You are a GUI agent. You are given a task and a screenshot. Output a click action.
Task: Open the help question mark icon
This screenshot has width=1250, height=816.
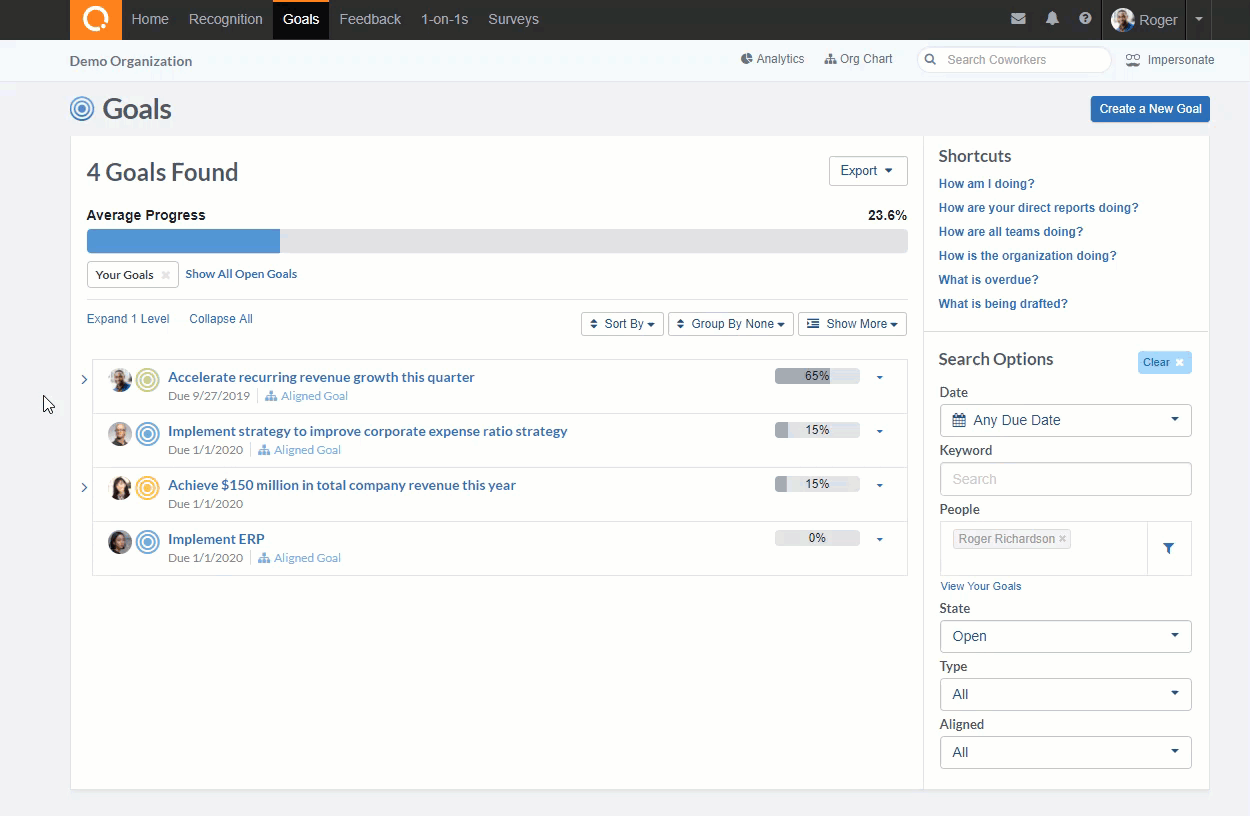1085,19
